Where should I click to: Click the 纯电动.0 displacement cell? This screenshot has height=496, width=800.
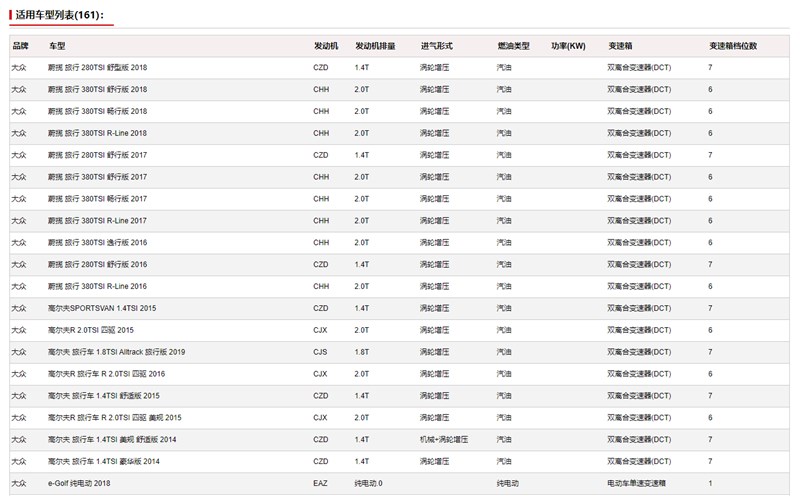click(x=368, y=483)
